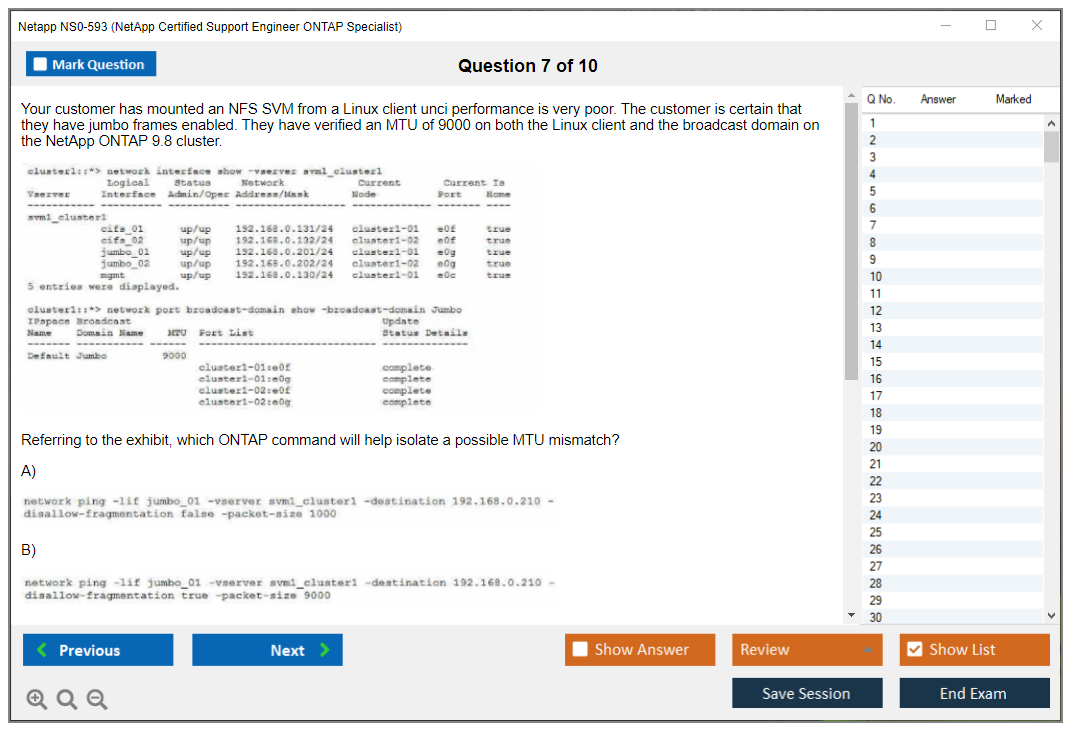Image resolution: width=1075 pixels, height=735 pixels.
Task: Click the zoom in magnifier icon
Action: click(x=36, y=700)
